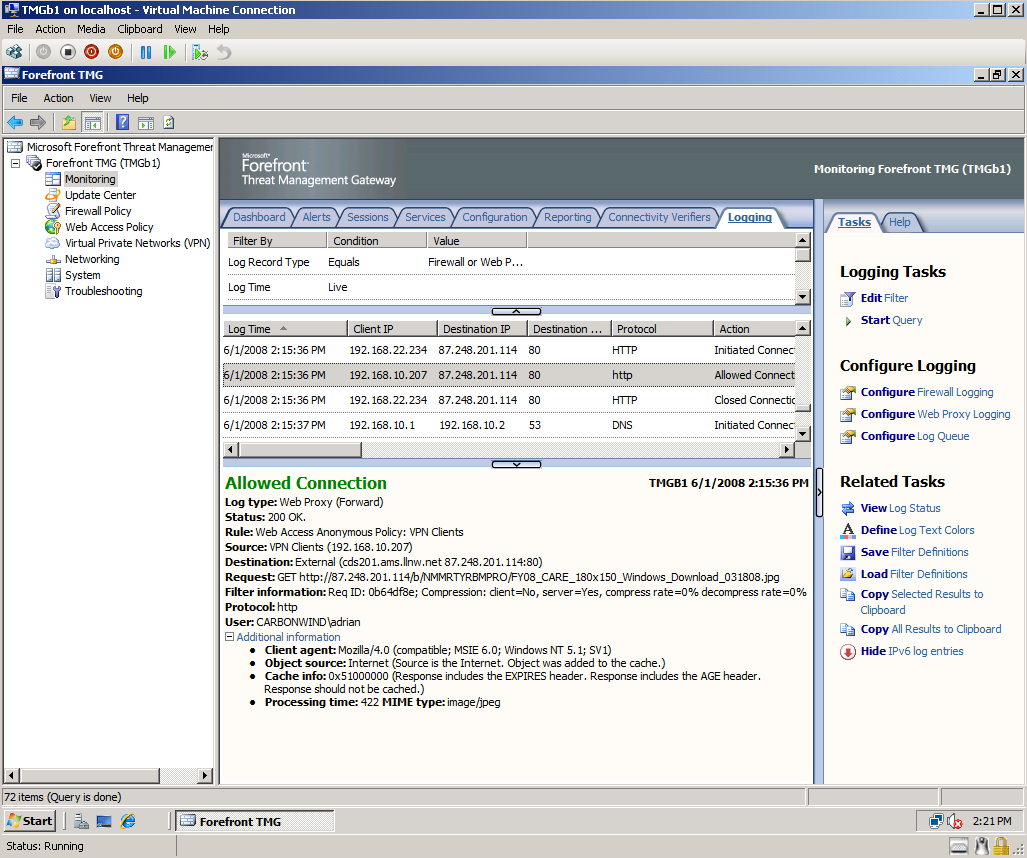Switch to the Dashboard tab
1027x858 pixels.
[x=259, y=217]
